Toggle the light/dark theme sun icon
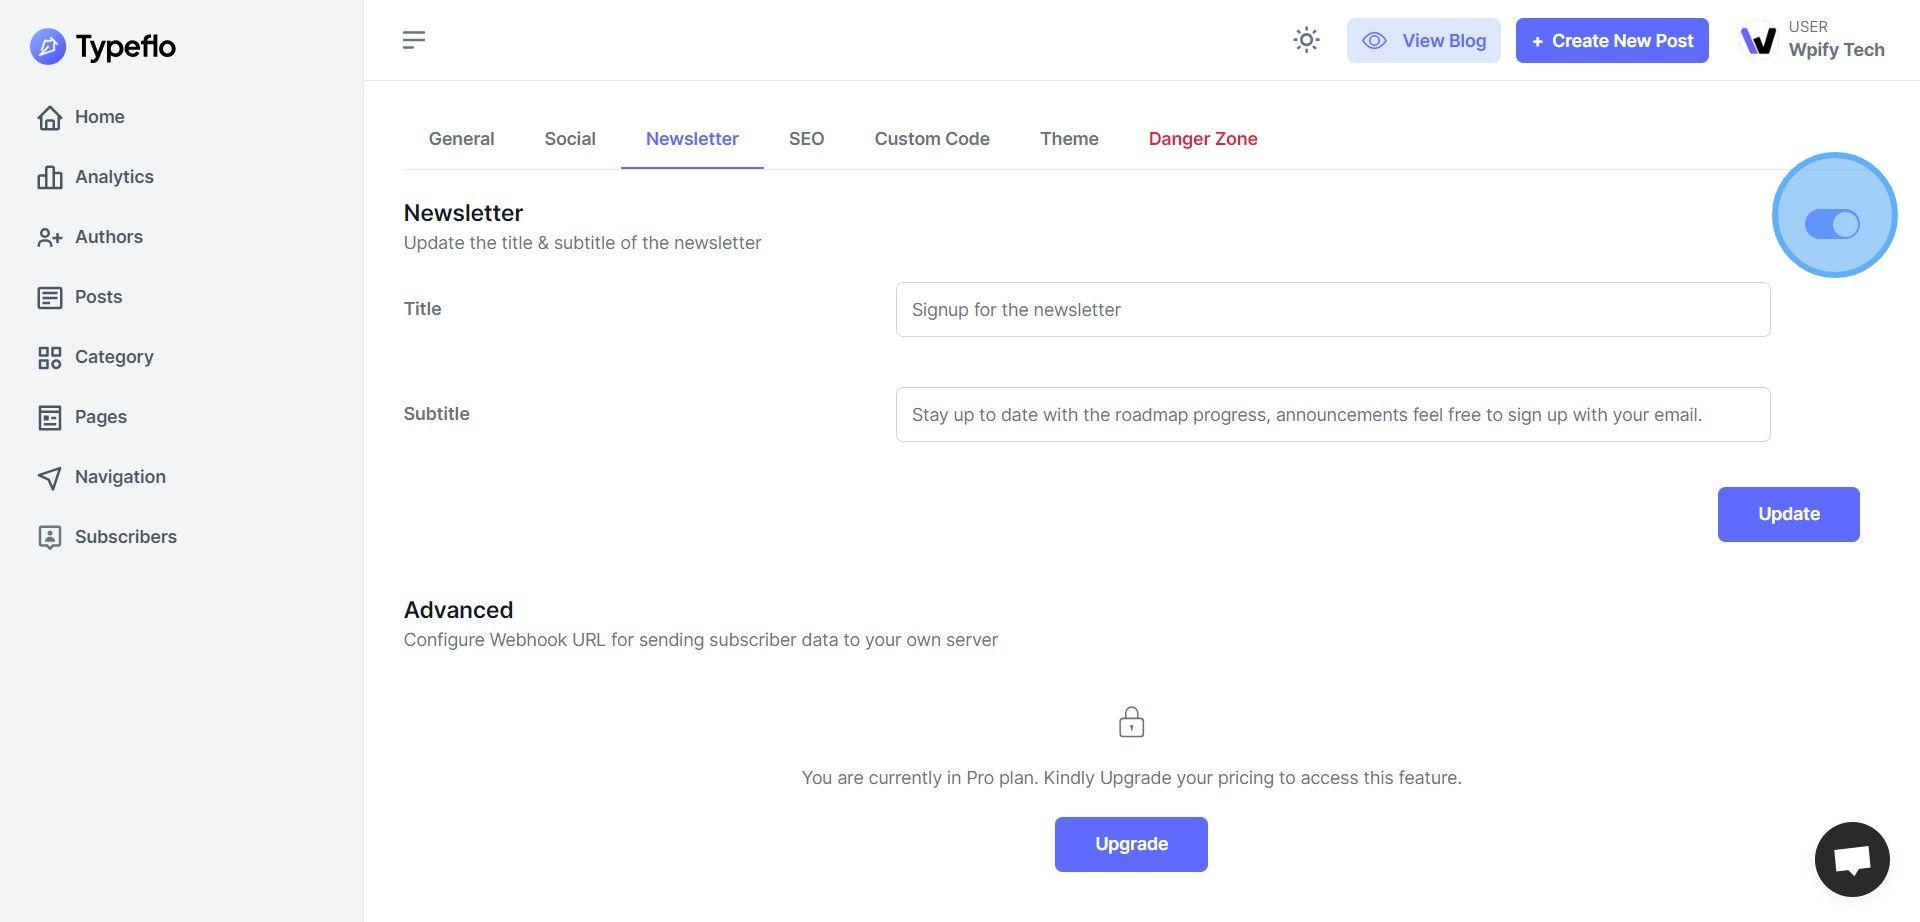 click(x=1306, y=40)
